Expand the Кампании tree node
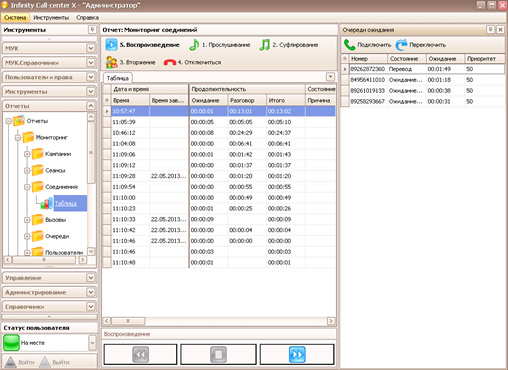508x370 pixels. pyautogui.click(x=27, y=154)
